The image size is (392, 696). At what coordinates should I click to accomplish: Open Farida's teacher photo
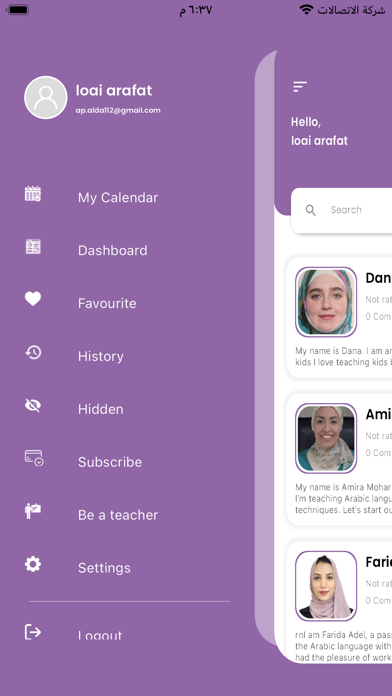pos(326,586)
